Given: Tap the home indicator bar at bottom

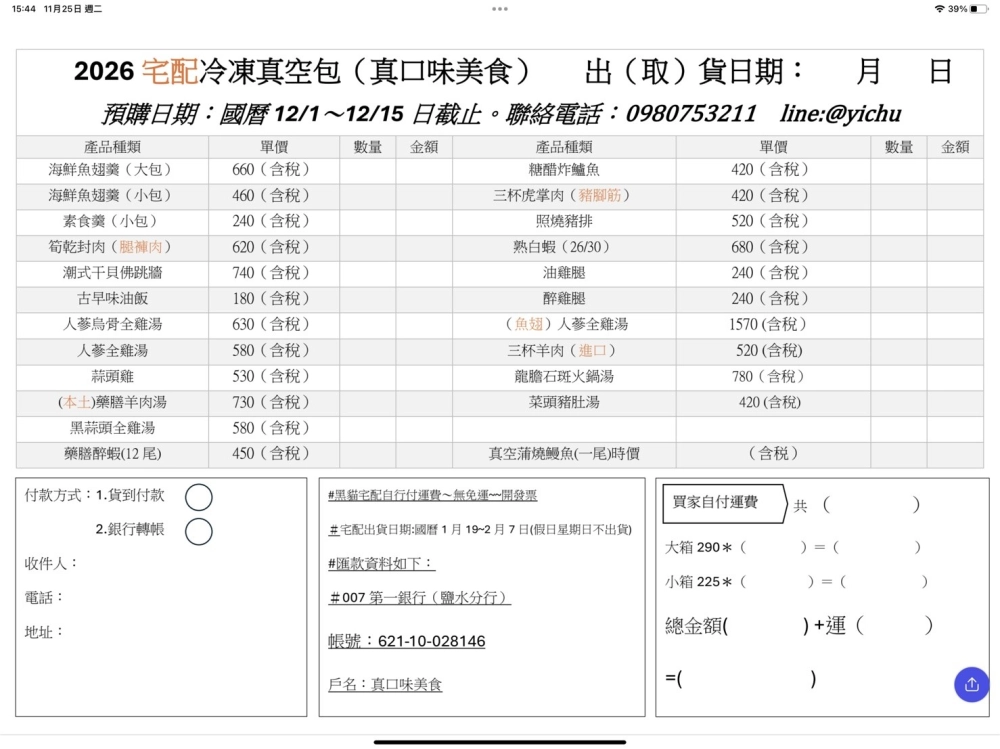Looking at the screenshot, I should click(500, 742).
